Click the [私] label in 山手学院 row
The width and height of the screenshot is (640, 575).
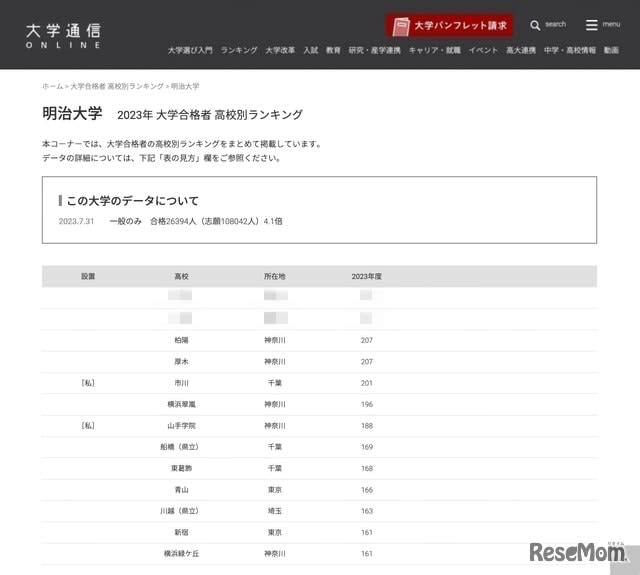pyautogui.click(x=88, y=426)
